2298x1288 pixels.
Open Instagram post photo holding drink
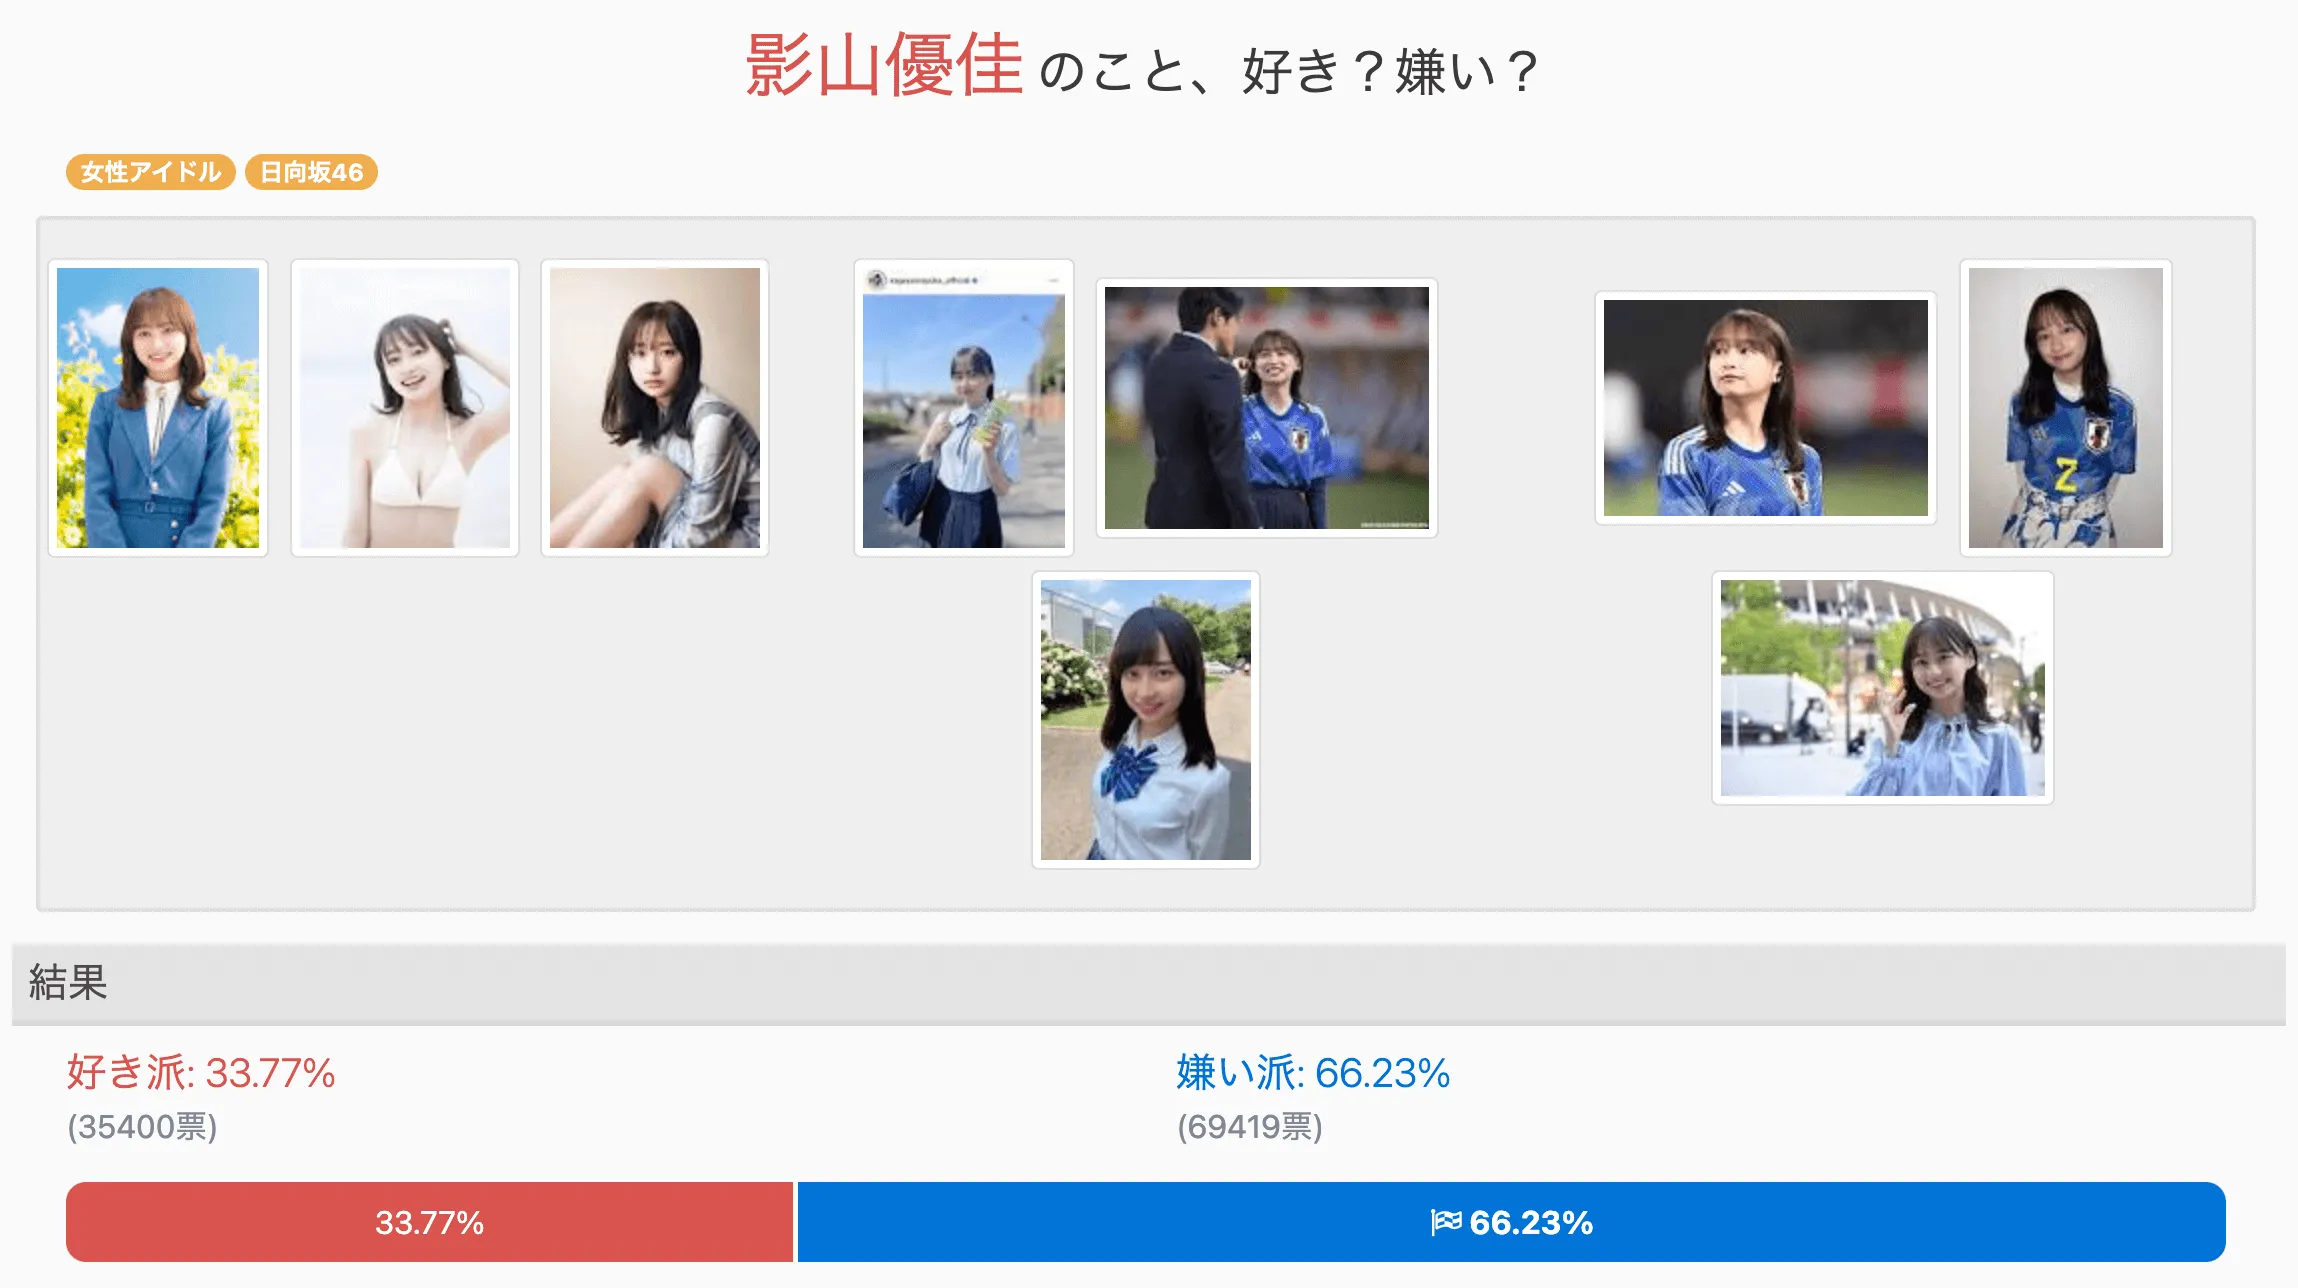point(964,408)
